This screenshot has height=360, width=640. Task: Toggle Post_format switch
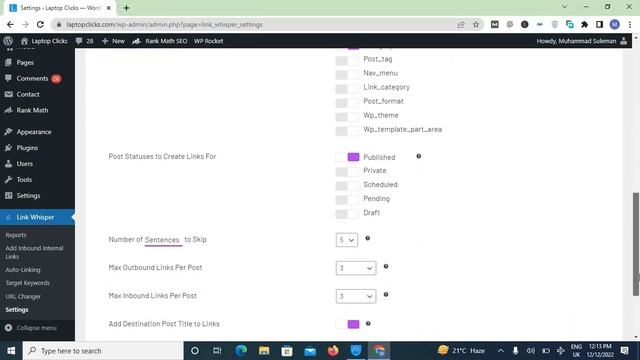tap(347, 102)
